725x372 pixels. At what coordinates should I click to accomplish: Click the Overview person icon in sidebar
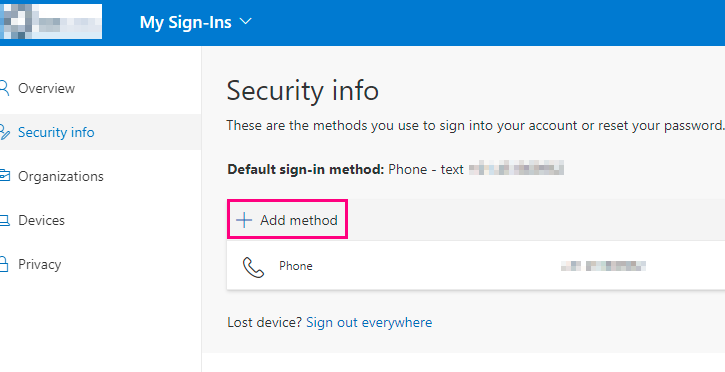tap(4, 88)
